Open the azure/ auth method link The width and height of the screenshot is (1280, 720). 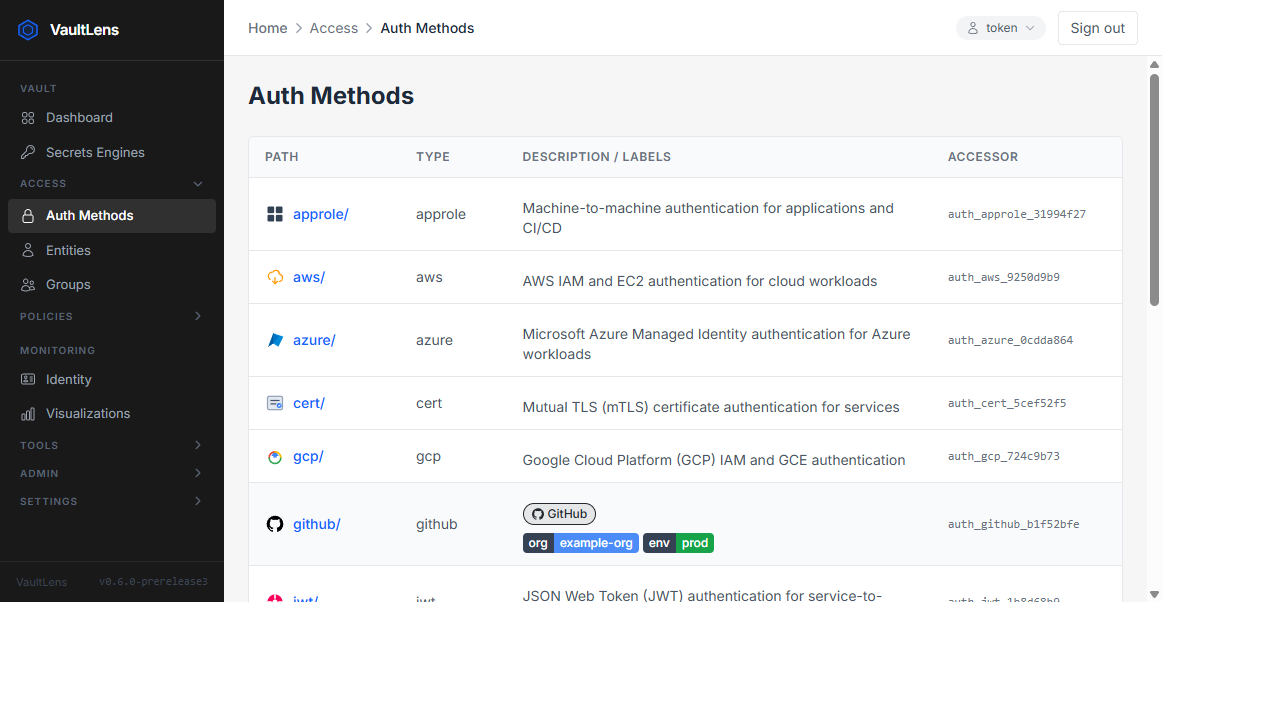314,340
